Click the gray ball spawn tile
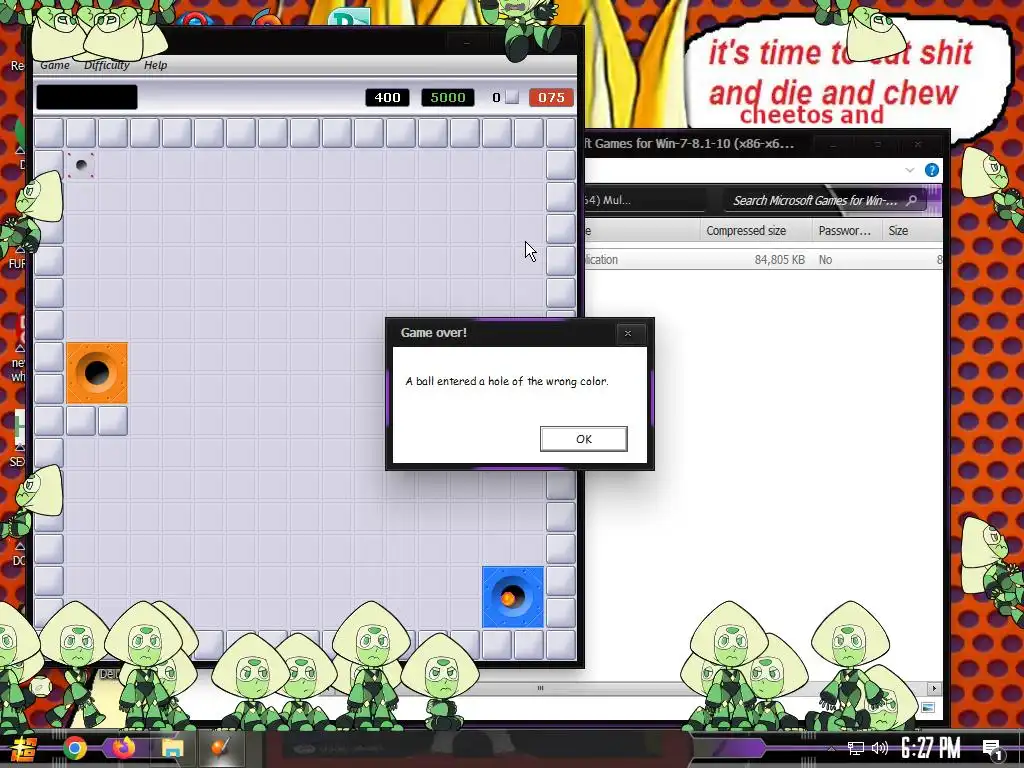The height and width of the screenshot is (768, 1024). [81, 165]
